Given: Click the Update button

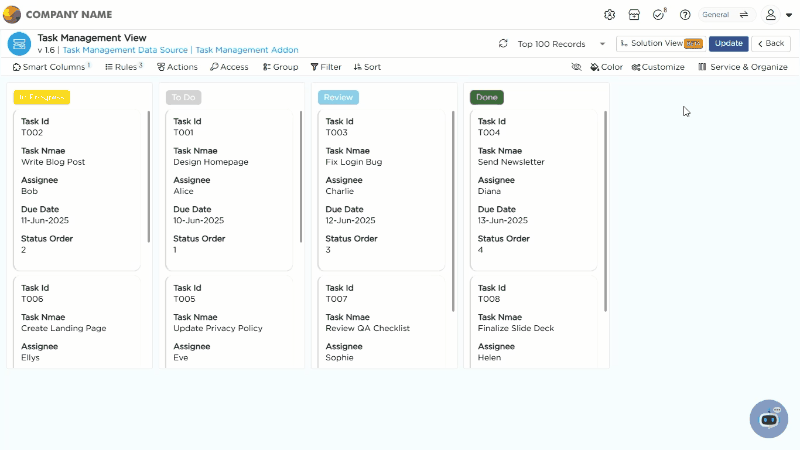Looking at the screenshot, I should (728, 44).
